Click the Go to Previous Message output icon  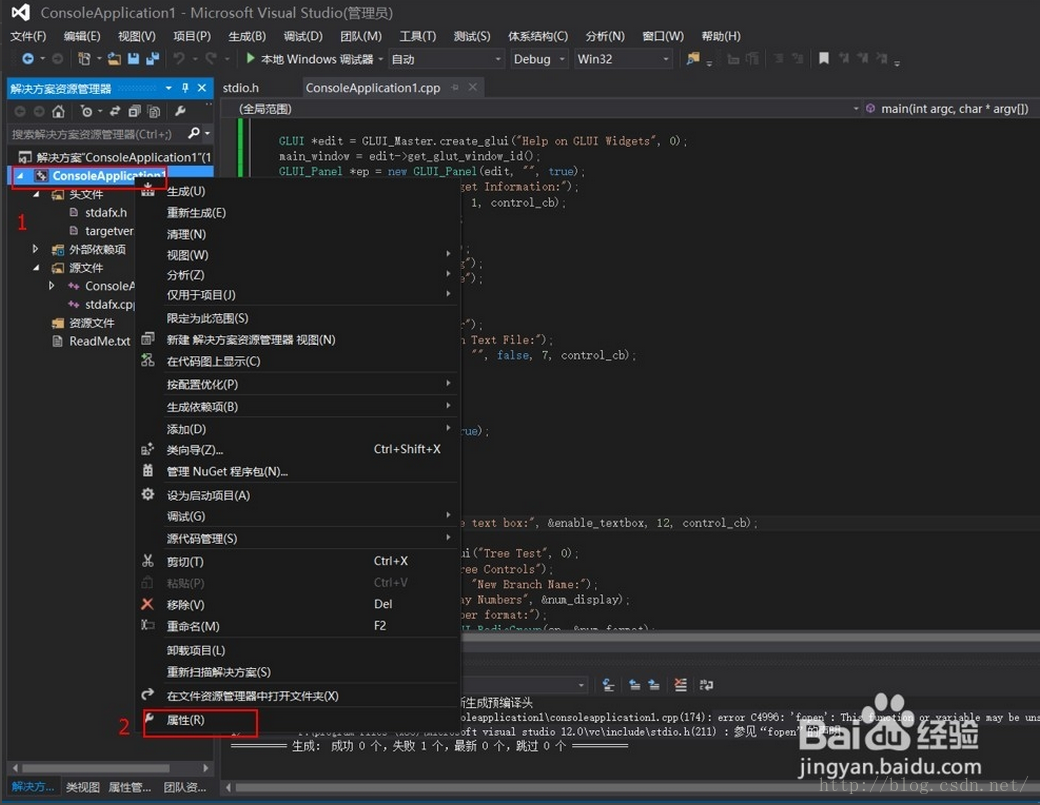tap(635, 685)
